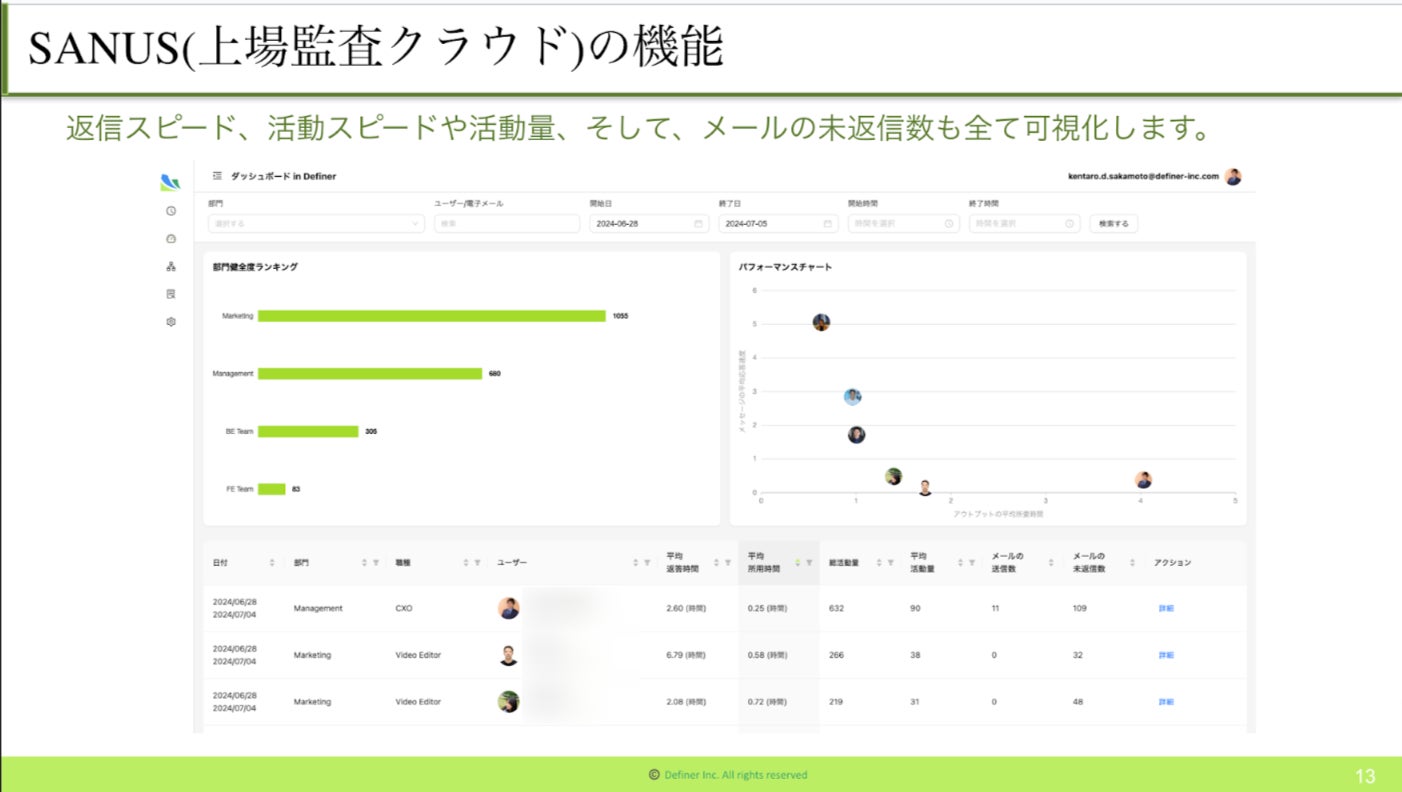Expand the 部門 department dropdown
This screenshot has height=792, width=1402.
coord(316,224)
